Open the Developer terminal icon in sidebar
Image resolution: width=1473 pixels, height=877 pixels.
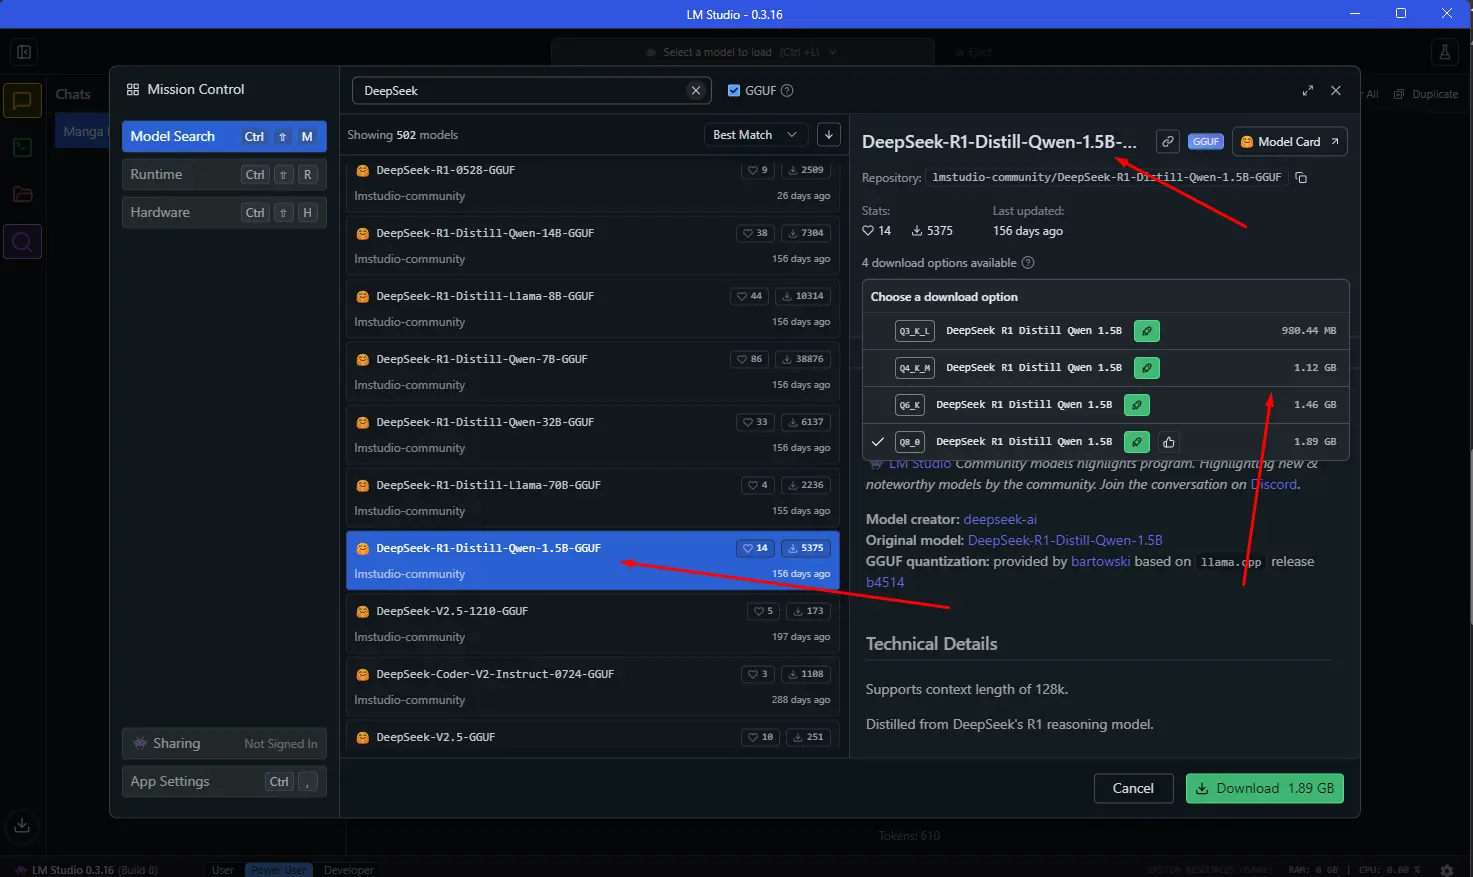[x=22, y=147]
